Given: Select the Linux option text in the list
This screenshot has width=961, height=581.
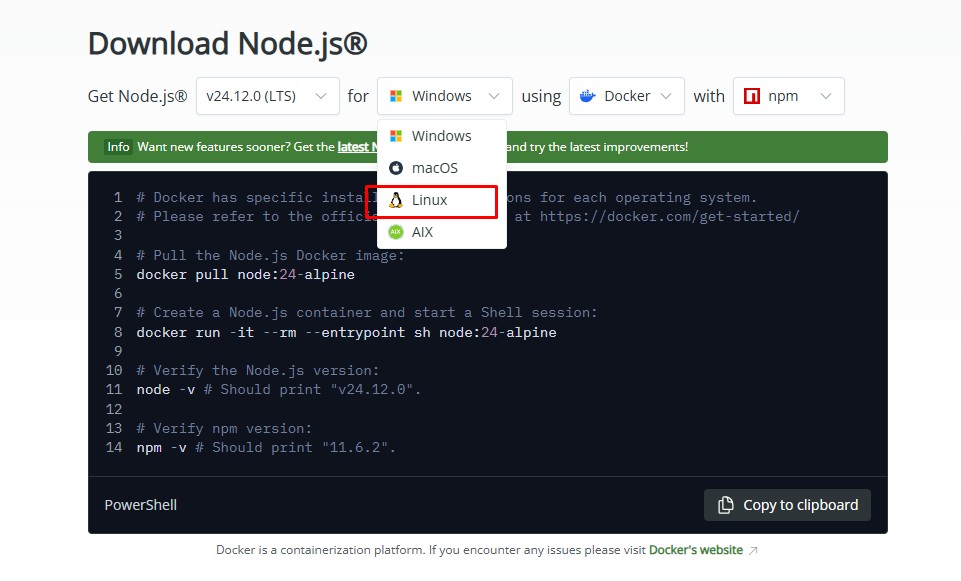Looking at the screenshot, I should click(x=430, y=200).
